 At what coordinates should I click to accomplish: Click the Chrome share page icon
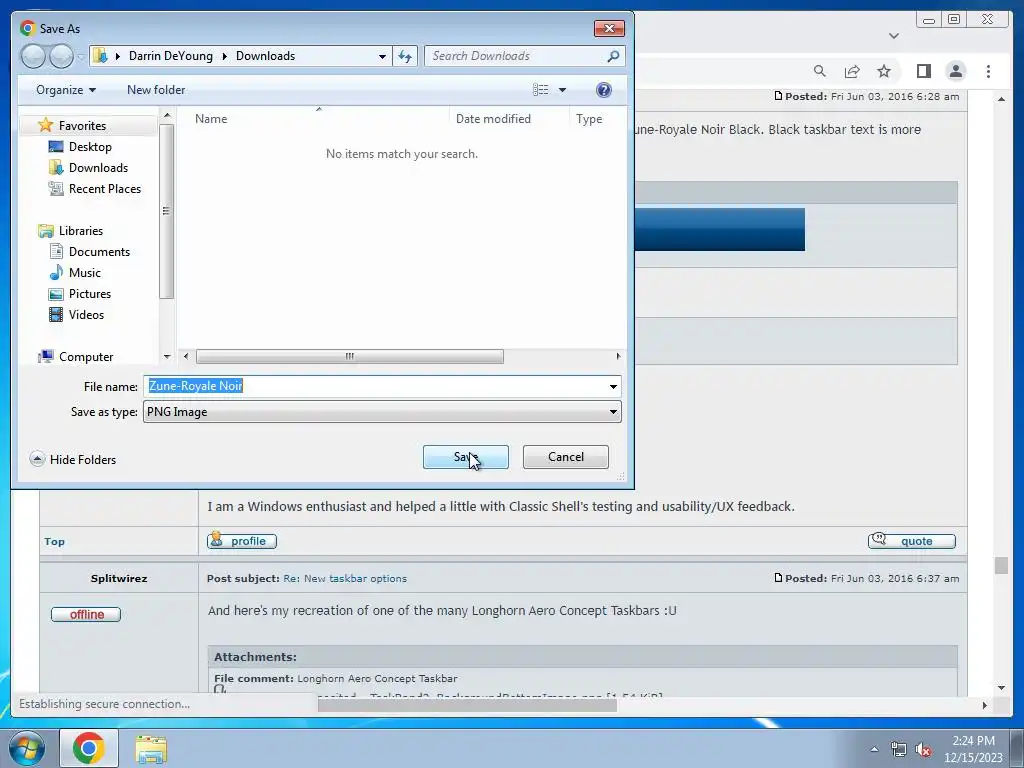click(852, 71)
